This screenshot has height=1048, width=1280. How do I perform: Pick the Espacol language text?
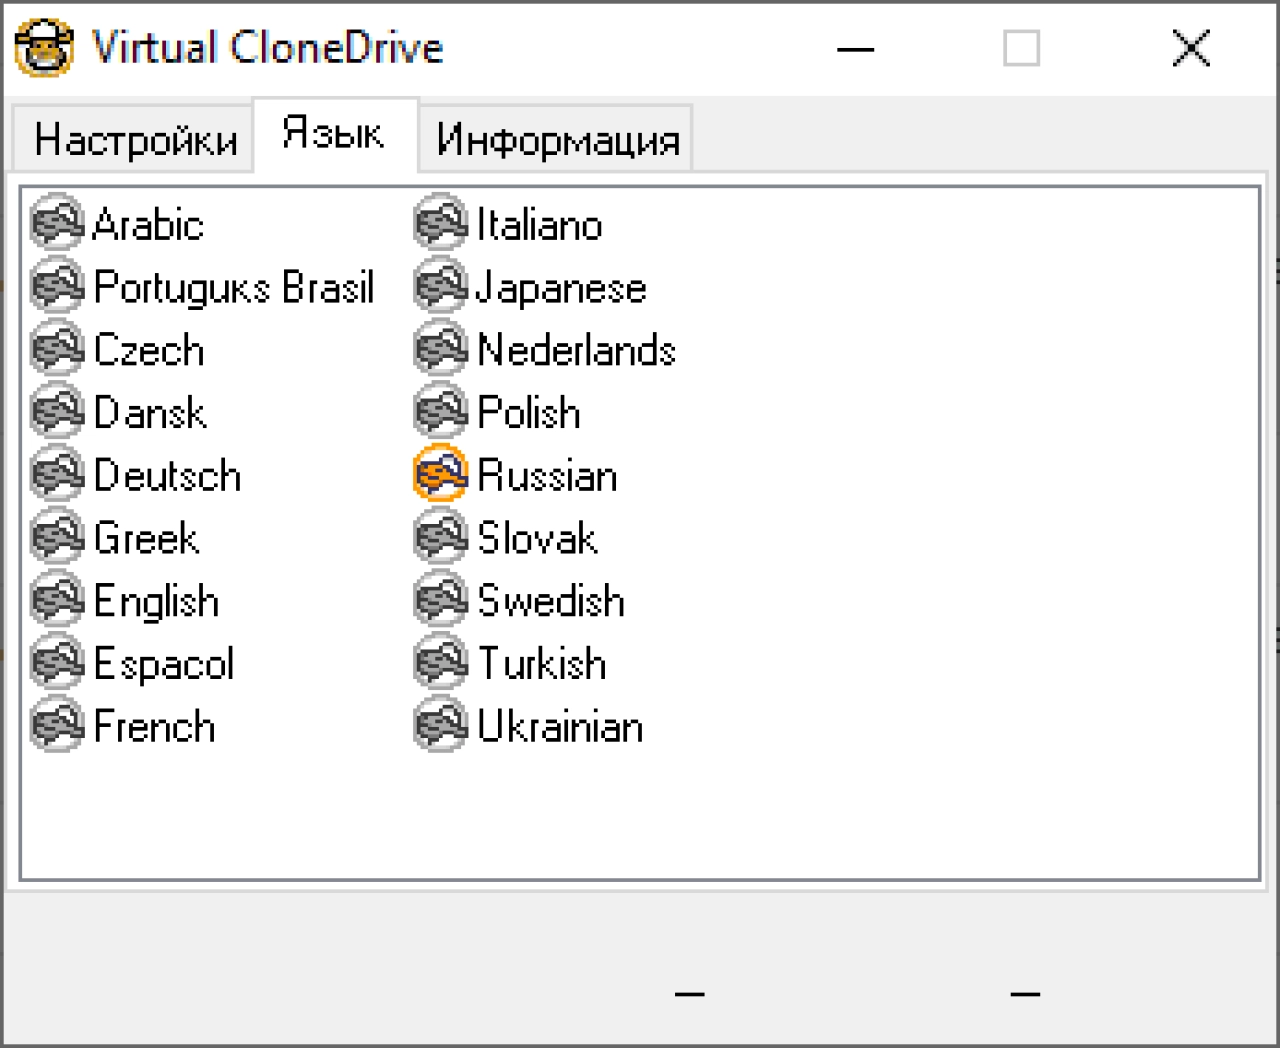[x=164, y=665]
